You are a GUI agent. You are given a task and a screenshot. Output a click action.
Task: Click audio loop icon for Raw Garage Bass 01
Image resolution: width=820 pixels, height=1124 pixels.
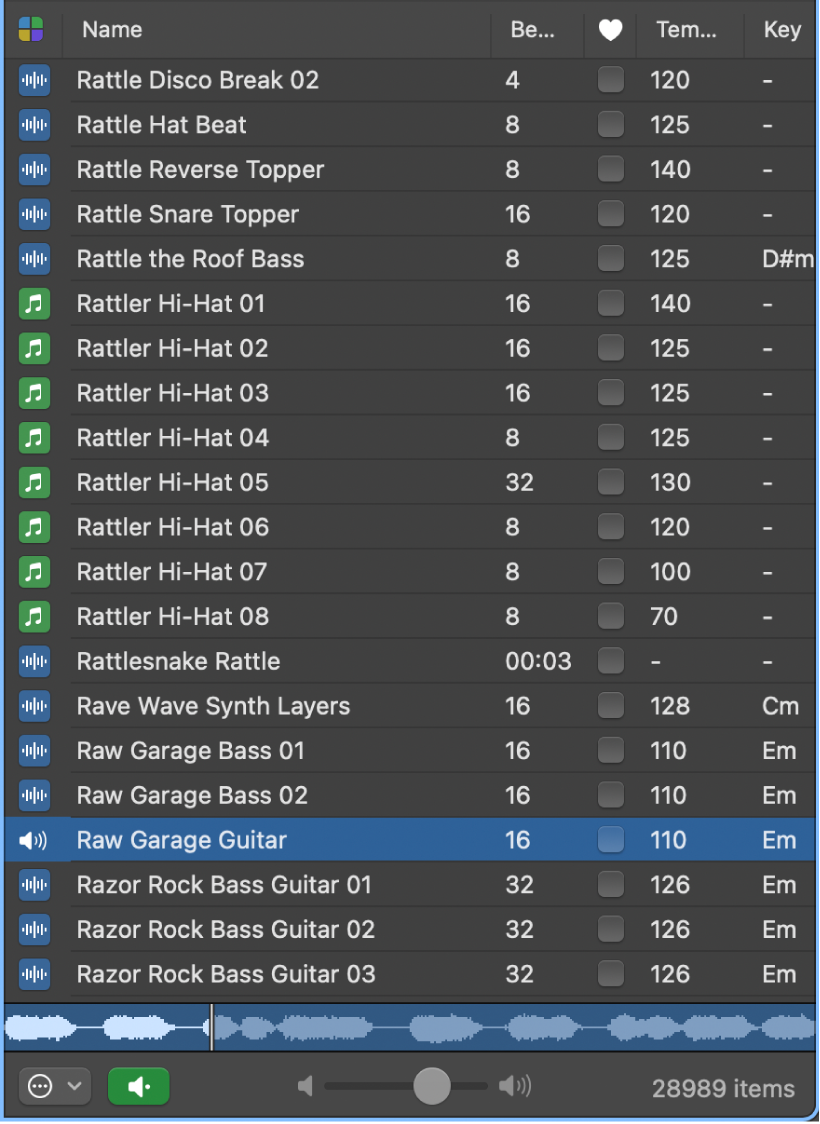point(34,751)
